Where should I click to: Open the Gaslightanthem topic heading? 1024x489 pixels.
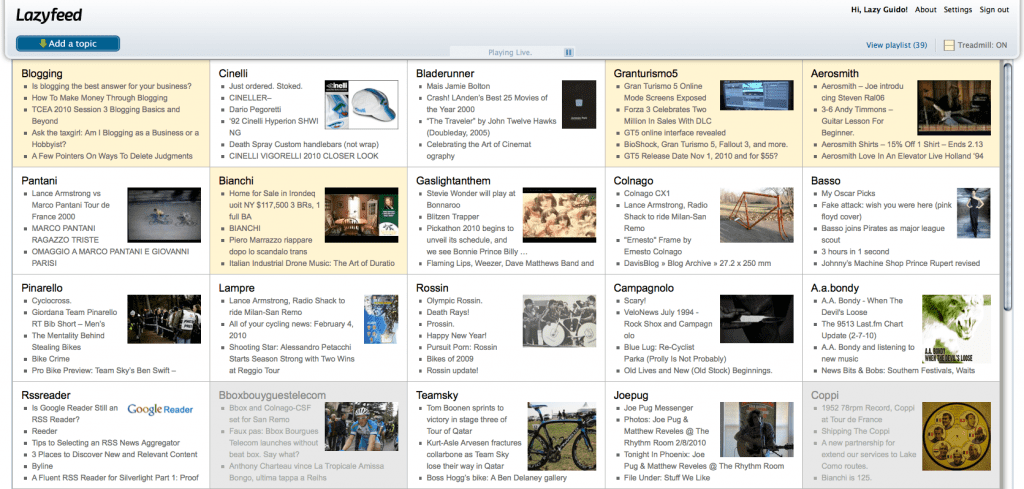[x=453, y=181]
